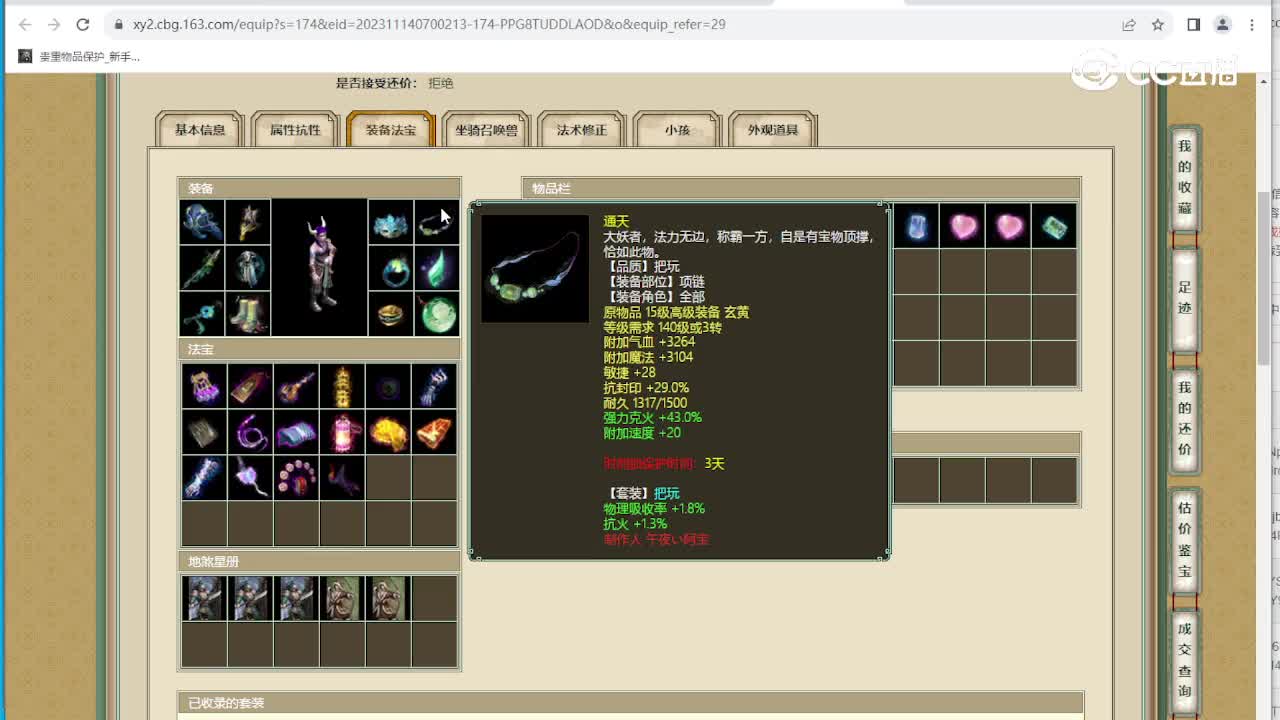Switch to the 外观道具 tab
Viewport: 1280px width, 720px height.
pyautogui.click(x=773, y=130)
